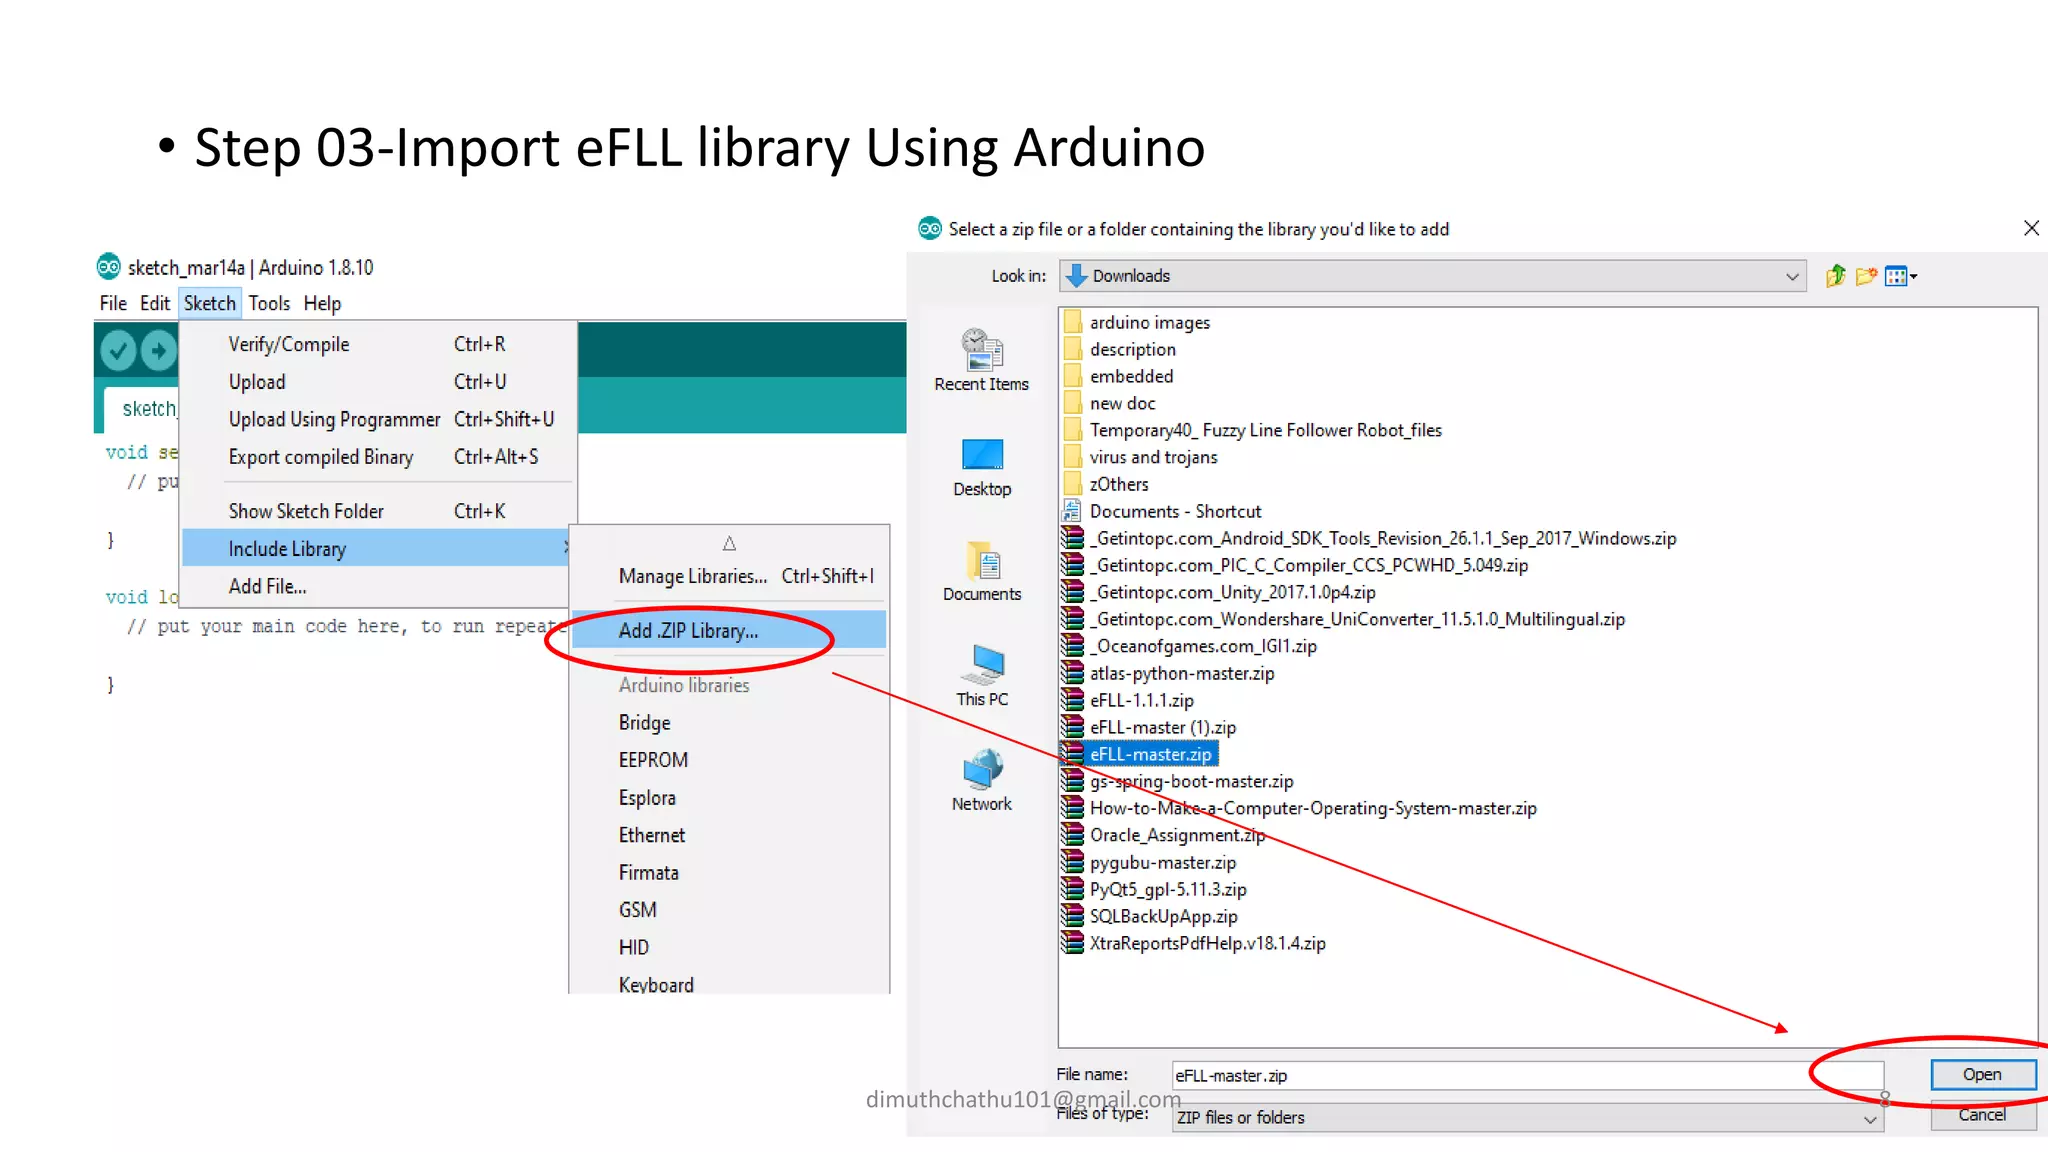Click the Arduino Upload arrow button
The height and width of the screenshot is (1152, 2048).
pos(158,350)
